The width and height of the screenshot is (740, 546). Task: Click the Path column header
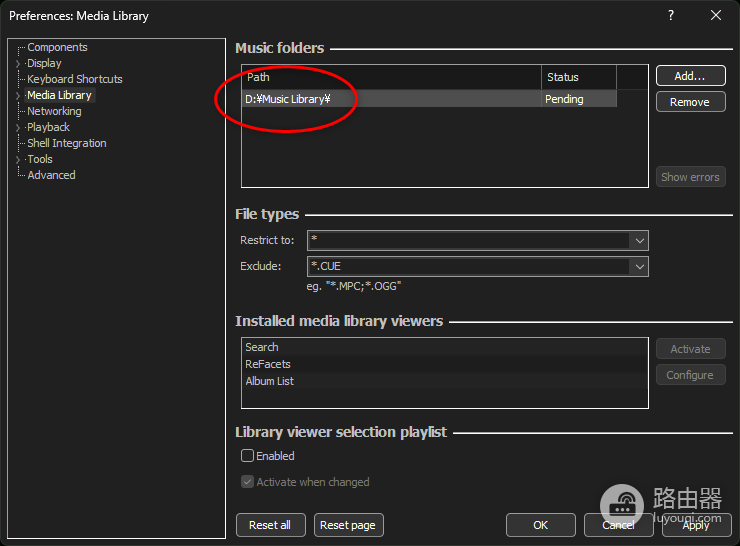coord(391,77)
